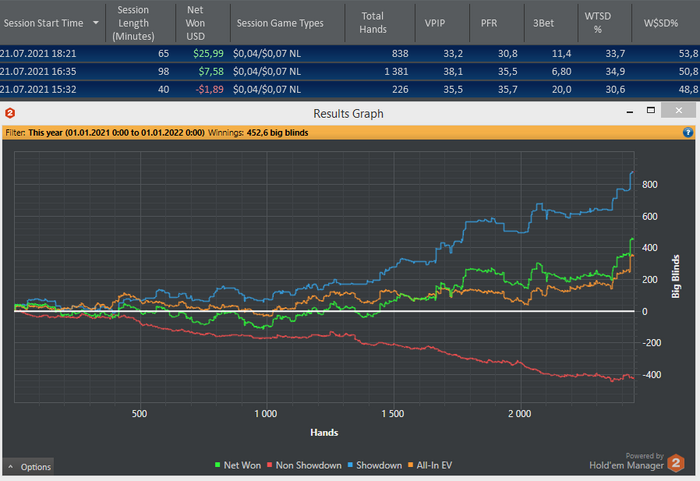Select session row 21.07.2021 16:35
This screenshot has height=481, width=700.
pos(350,71)
